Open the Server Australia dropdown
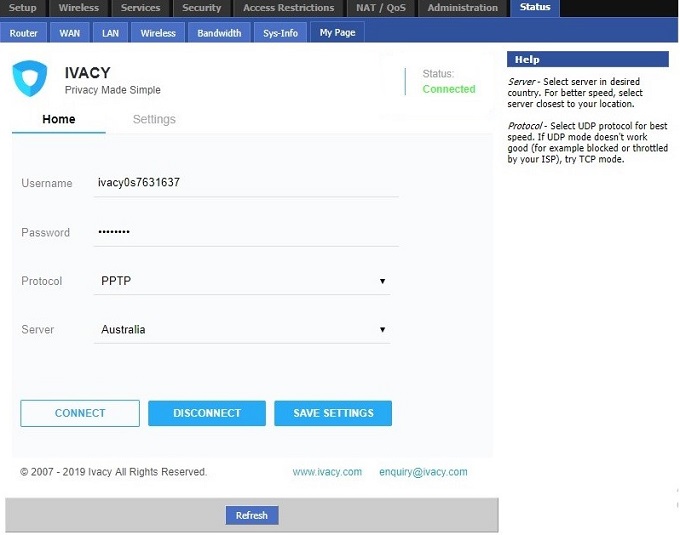Image resolution: width=680 pixels, height=535 pixels. (242, 329)
